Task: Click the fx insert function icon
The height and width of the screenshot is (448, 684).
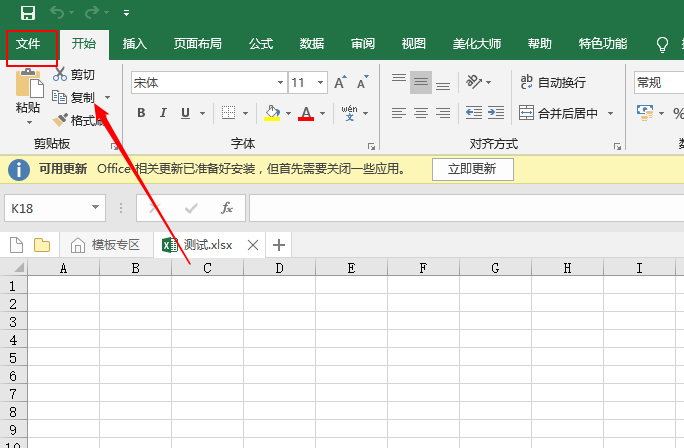Action: coord(226,208)
